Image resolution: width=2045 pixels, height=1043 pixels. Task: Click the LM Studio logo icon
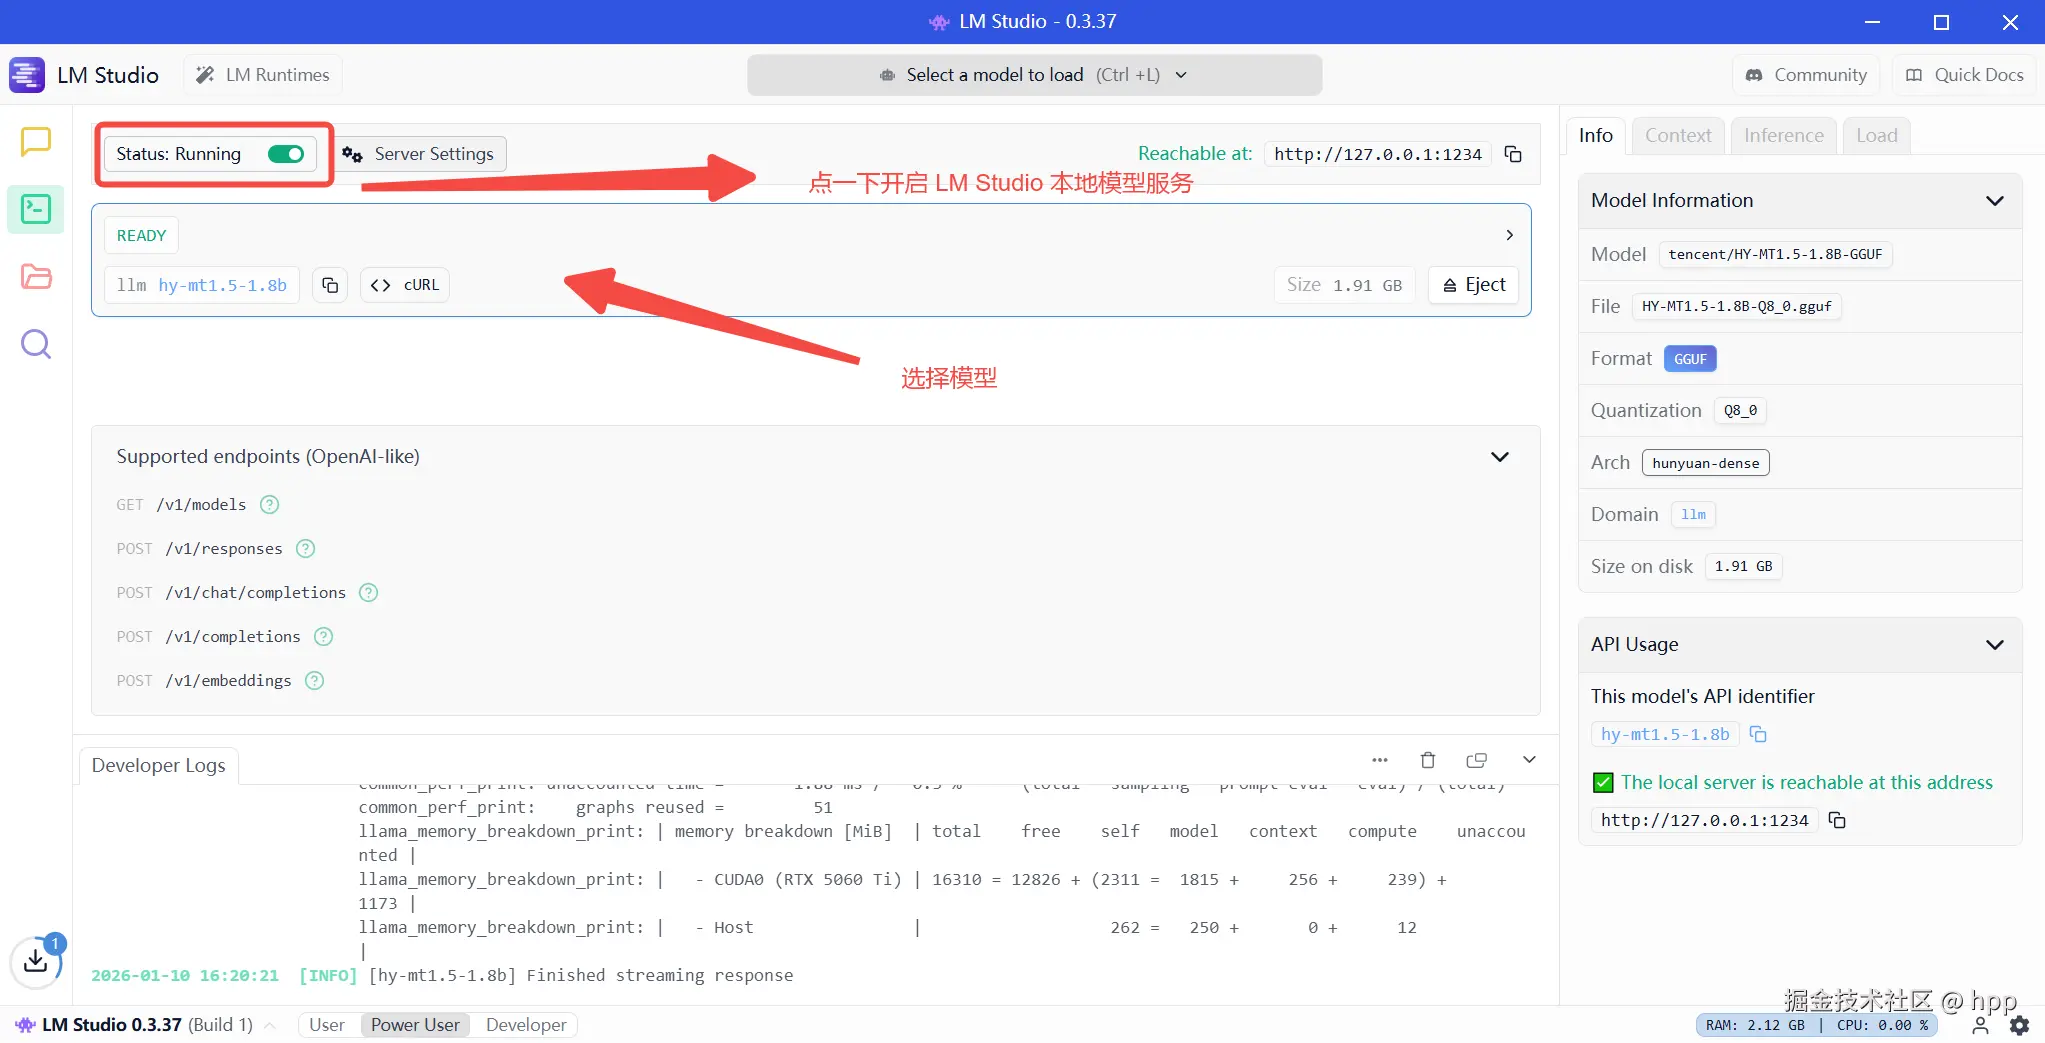pos(27,75)
